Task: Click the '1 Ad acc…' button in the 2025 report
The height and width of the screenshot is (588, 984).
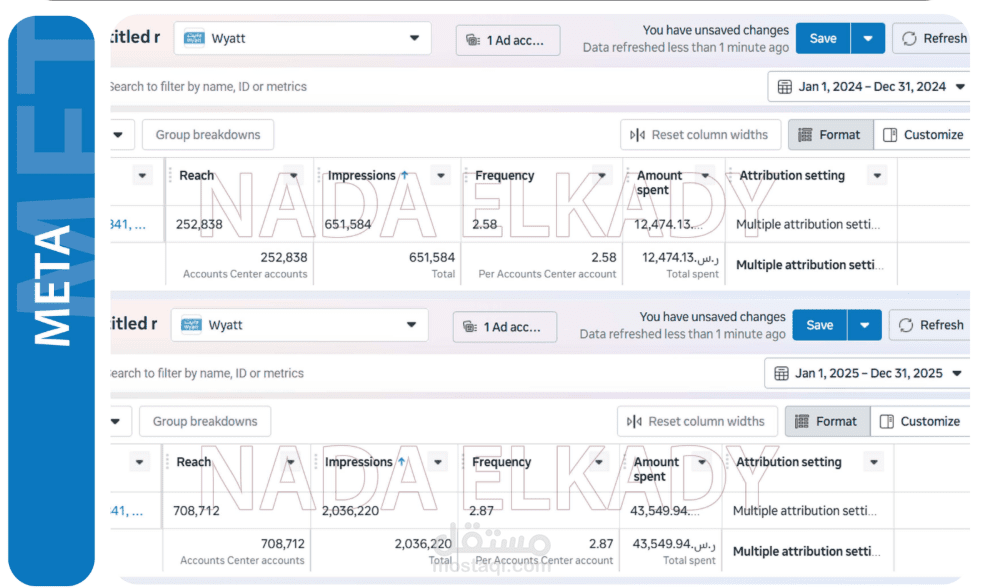Action: (505, 327)
